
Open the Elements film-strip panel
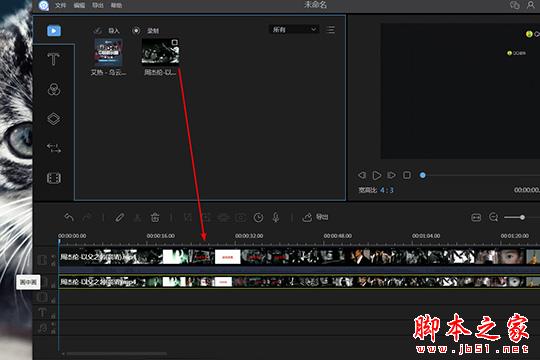(x=54, y=178)
